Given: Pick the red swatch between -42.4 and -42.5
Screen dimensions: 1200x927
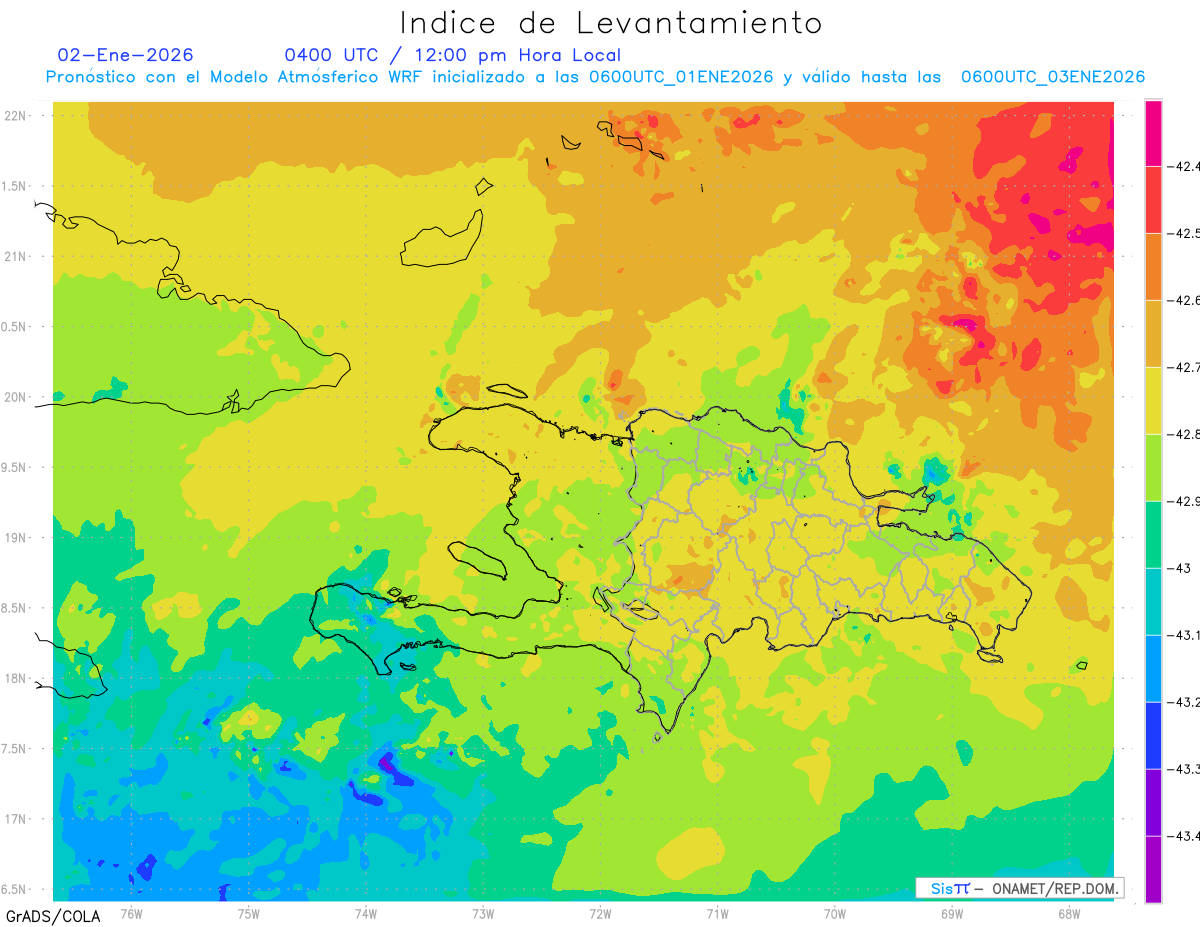Looking at the screenshot, I should coord(1153,200).
